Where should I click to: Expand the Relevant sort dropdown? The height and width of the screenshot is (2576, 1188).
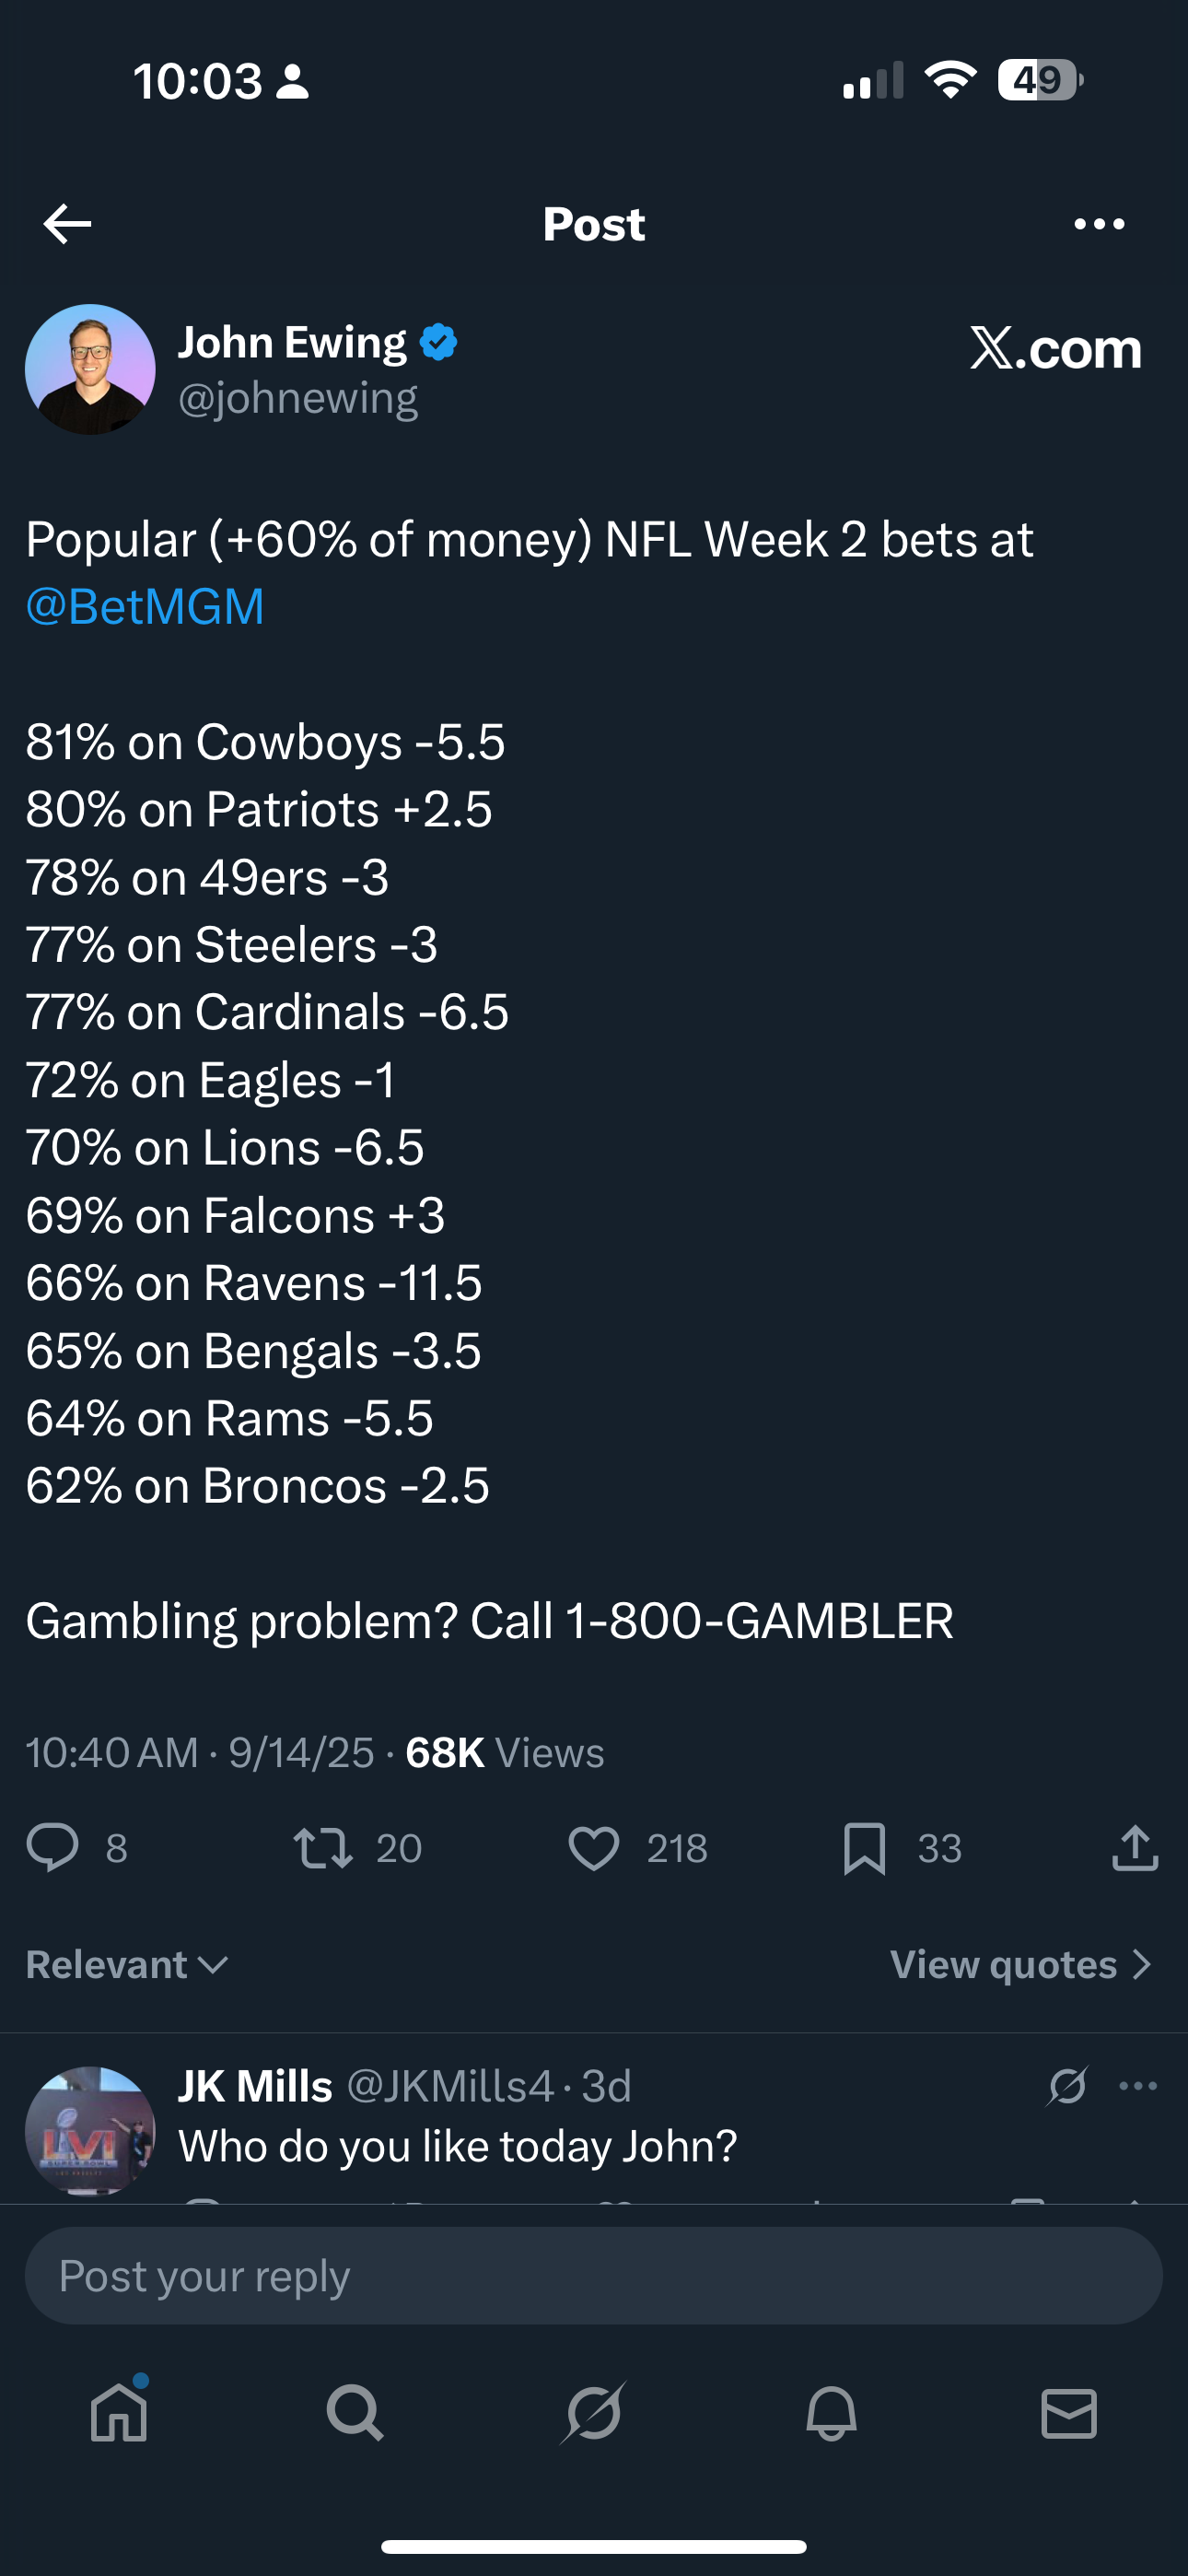(x=128, y=1965)
